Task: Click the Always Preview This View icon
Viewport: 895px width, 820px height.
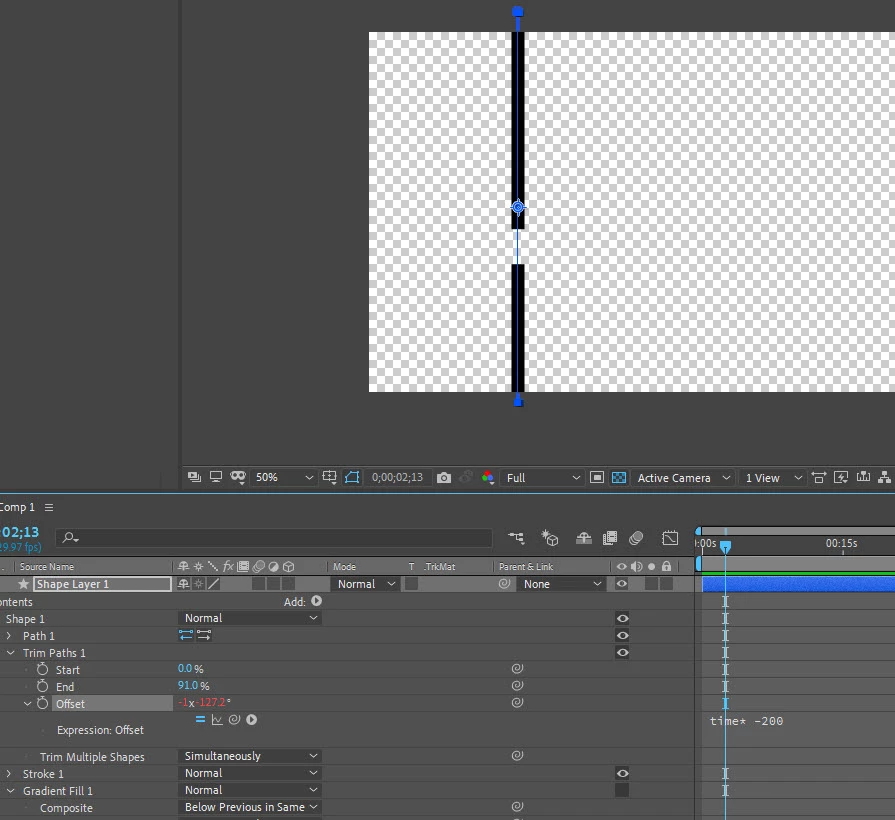Action: point(194,477)
